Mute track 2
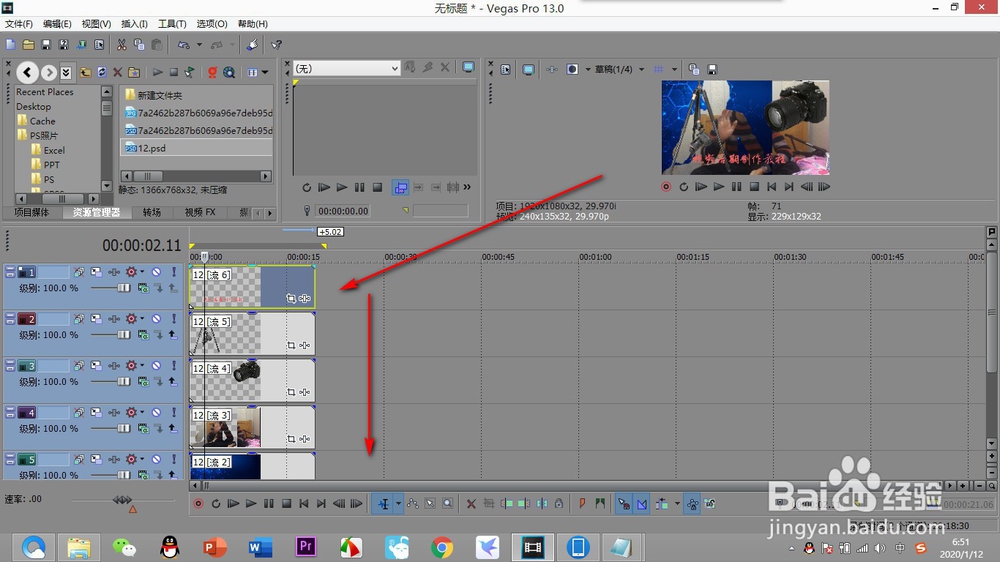 pyautogui.click(x=156, y=318)
